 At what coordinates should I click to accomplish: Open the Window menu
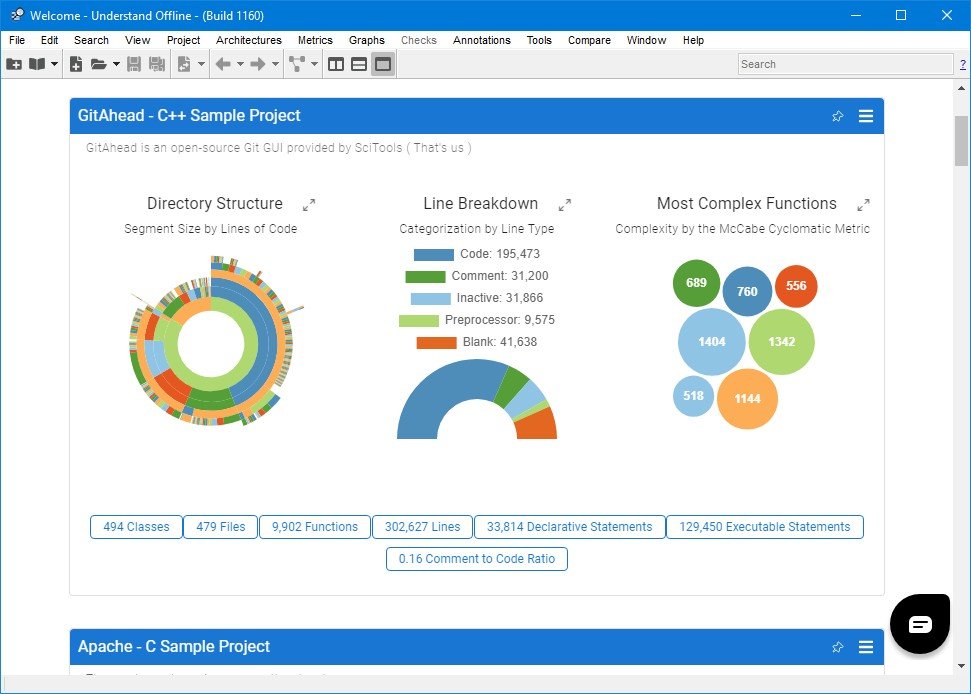click(x=647, y=40)
